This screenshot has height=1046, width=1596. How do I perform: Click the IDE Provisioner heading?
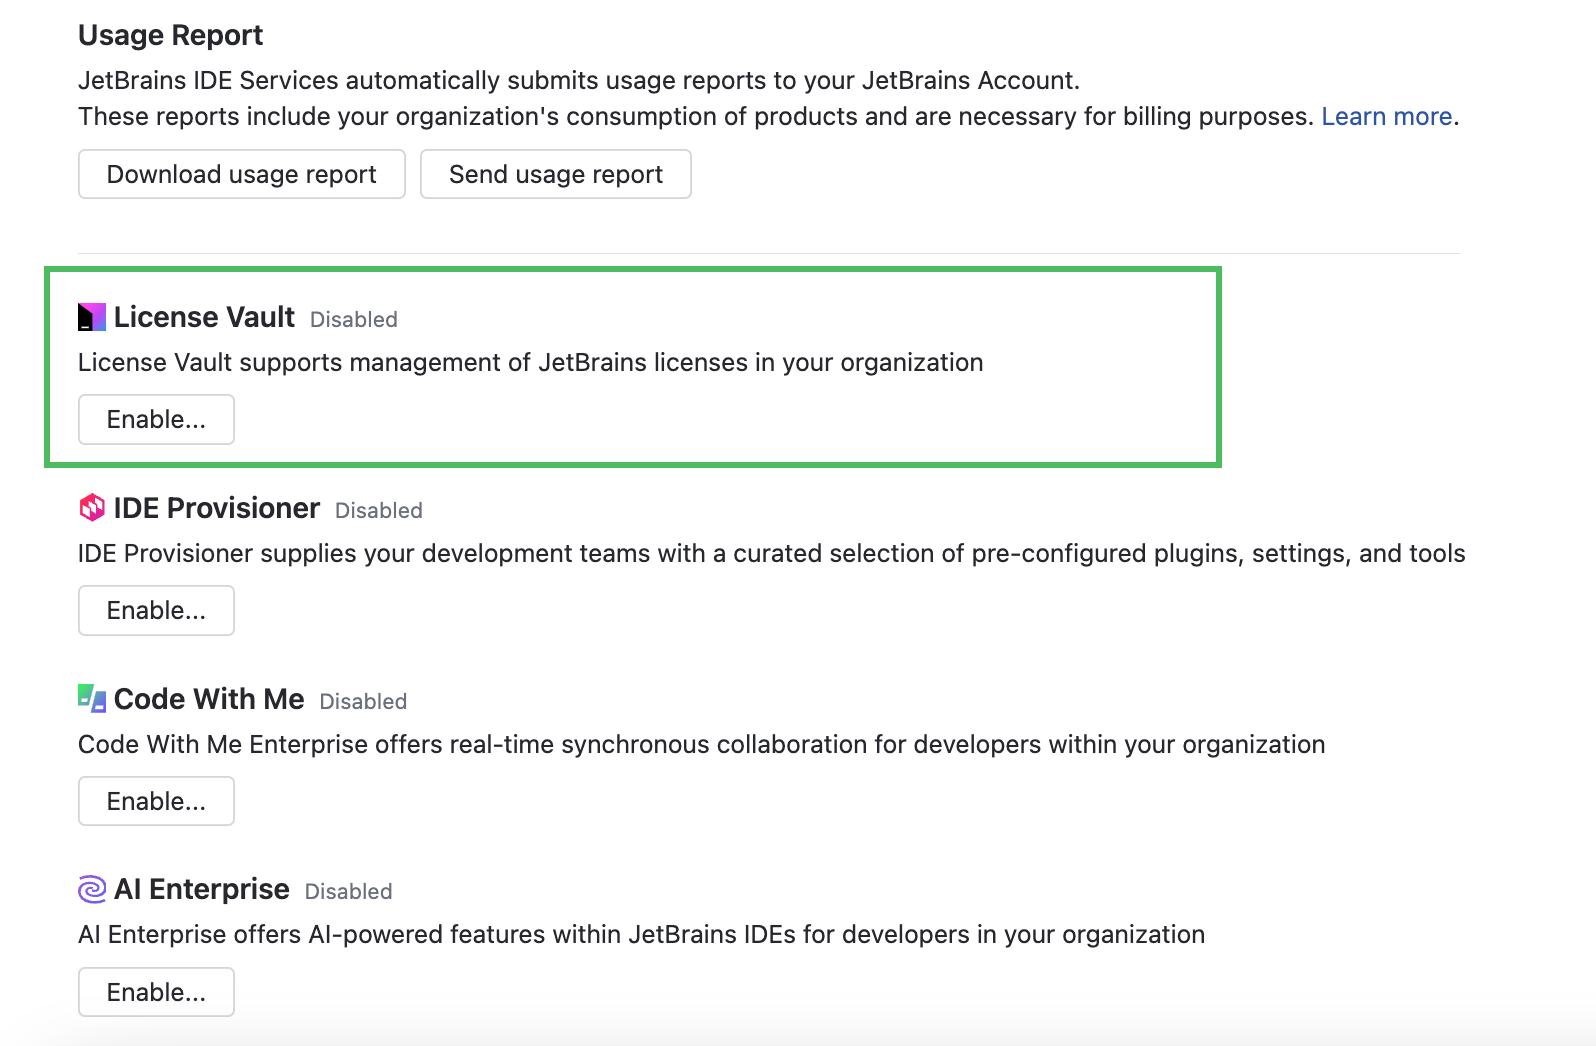(x=217, y=508)
